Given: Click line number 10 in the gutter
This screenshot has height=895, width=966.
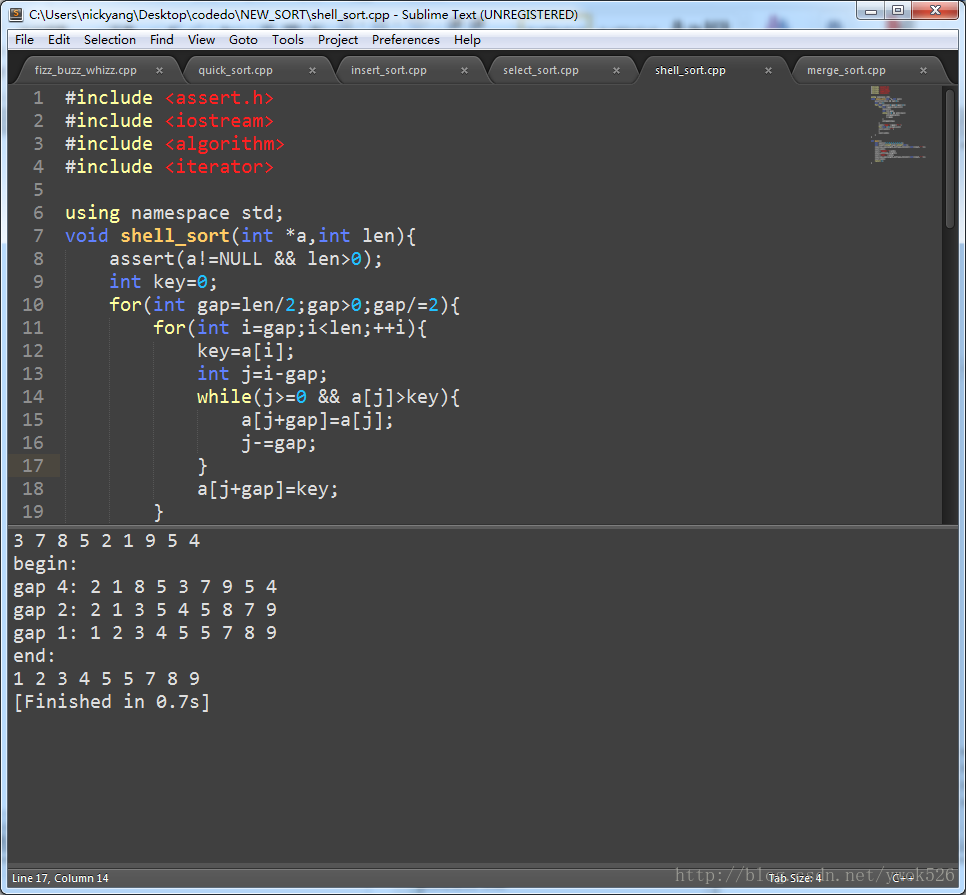Looking at the screenshot, I should click(x=33, y=305).
